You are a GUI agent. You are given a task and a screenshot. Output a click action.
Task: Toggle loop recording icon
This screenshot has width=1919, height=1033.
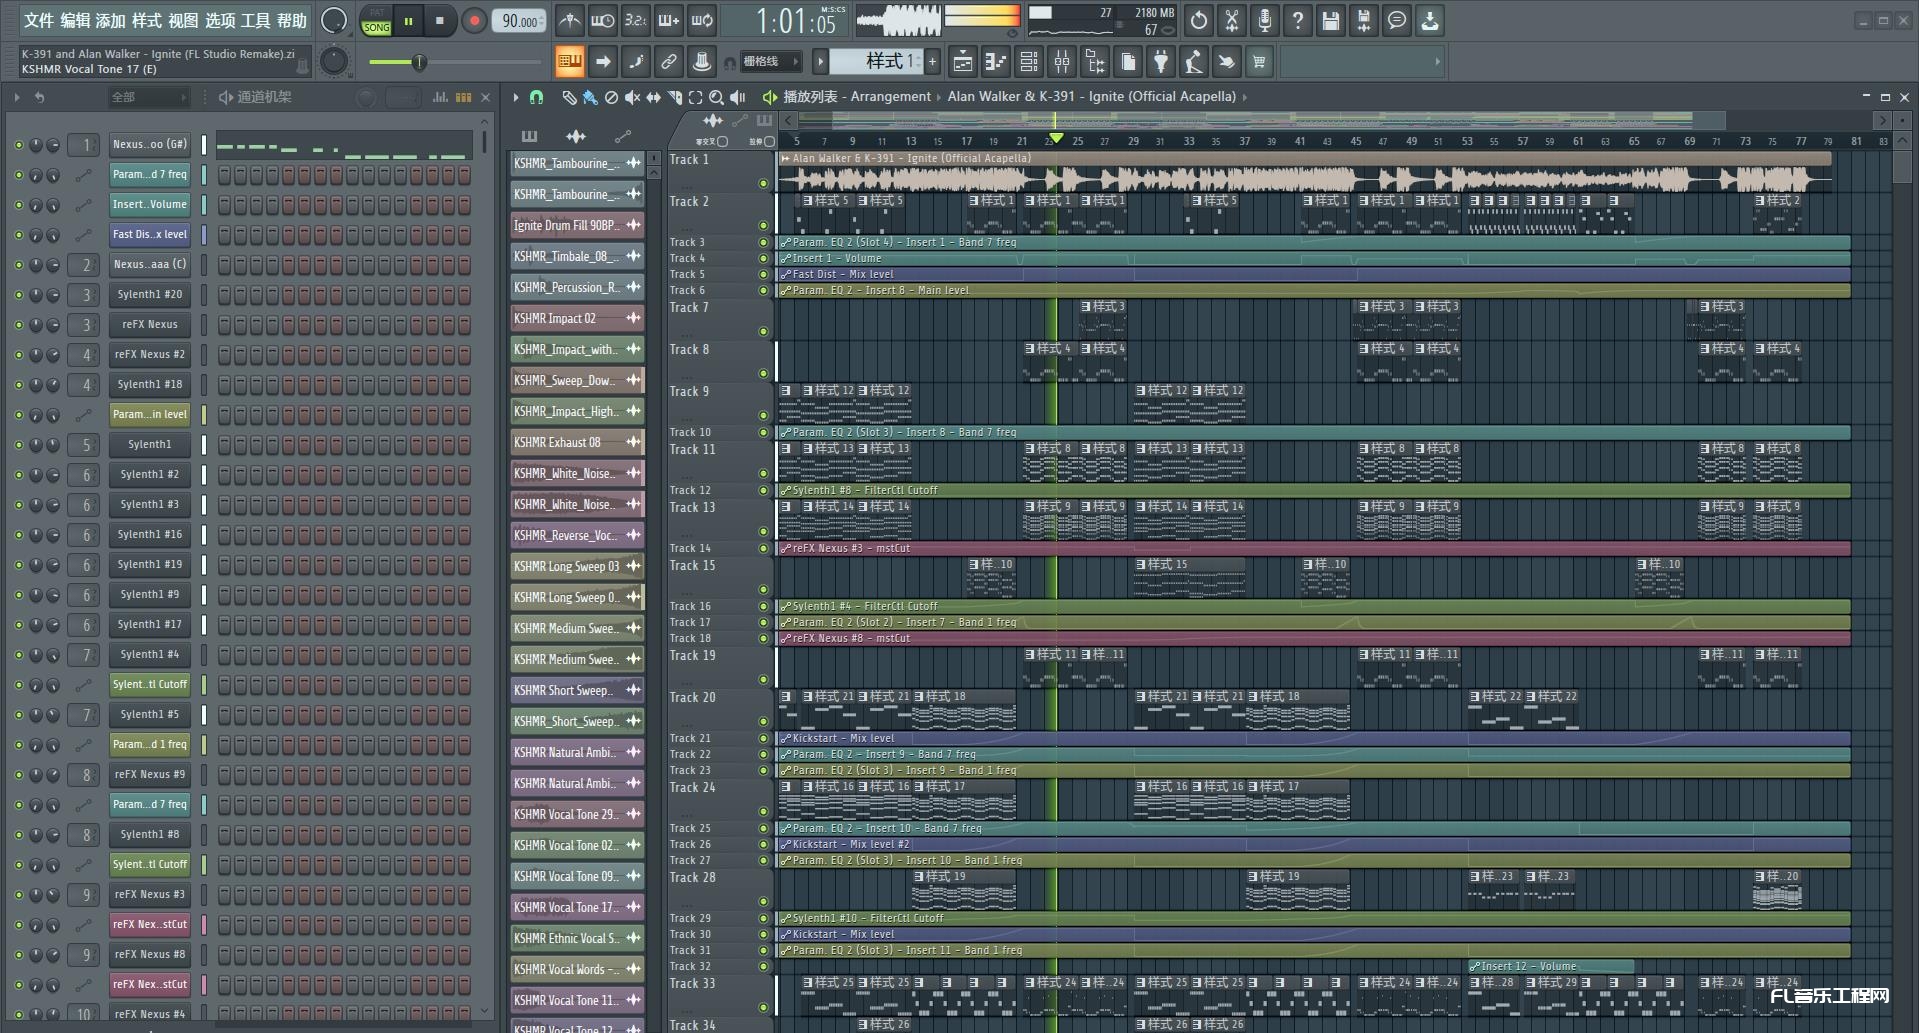[x=702, y=20]
